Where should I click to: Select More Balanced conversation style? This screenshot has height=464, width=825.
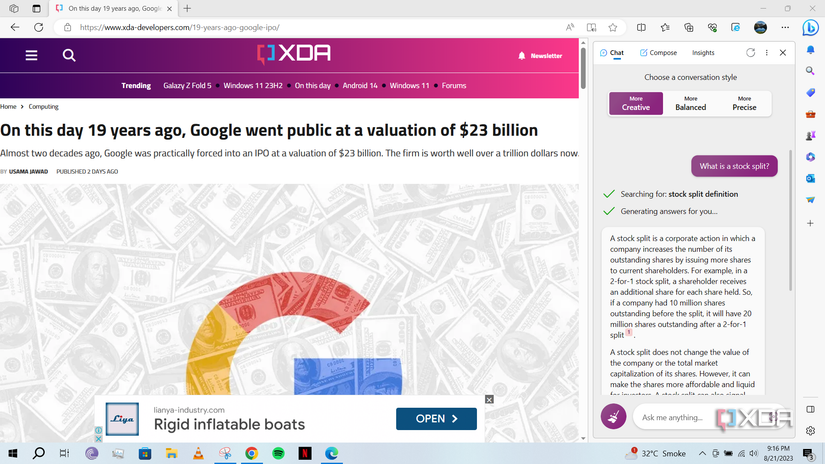pyautogui.click(x=690, y=103)
